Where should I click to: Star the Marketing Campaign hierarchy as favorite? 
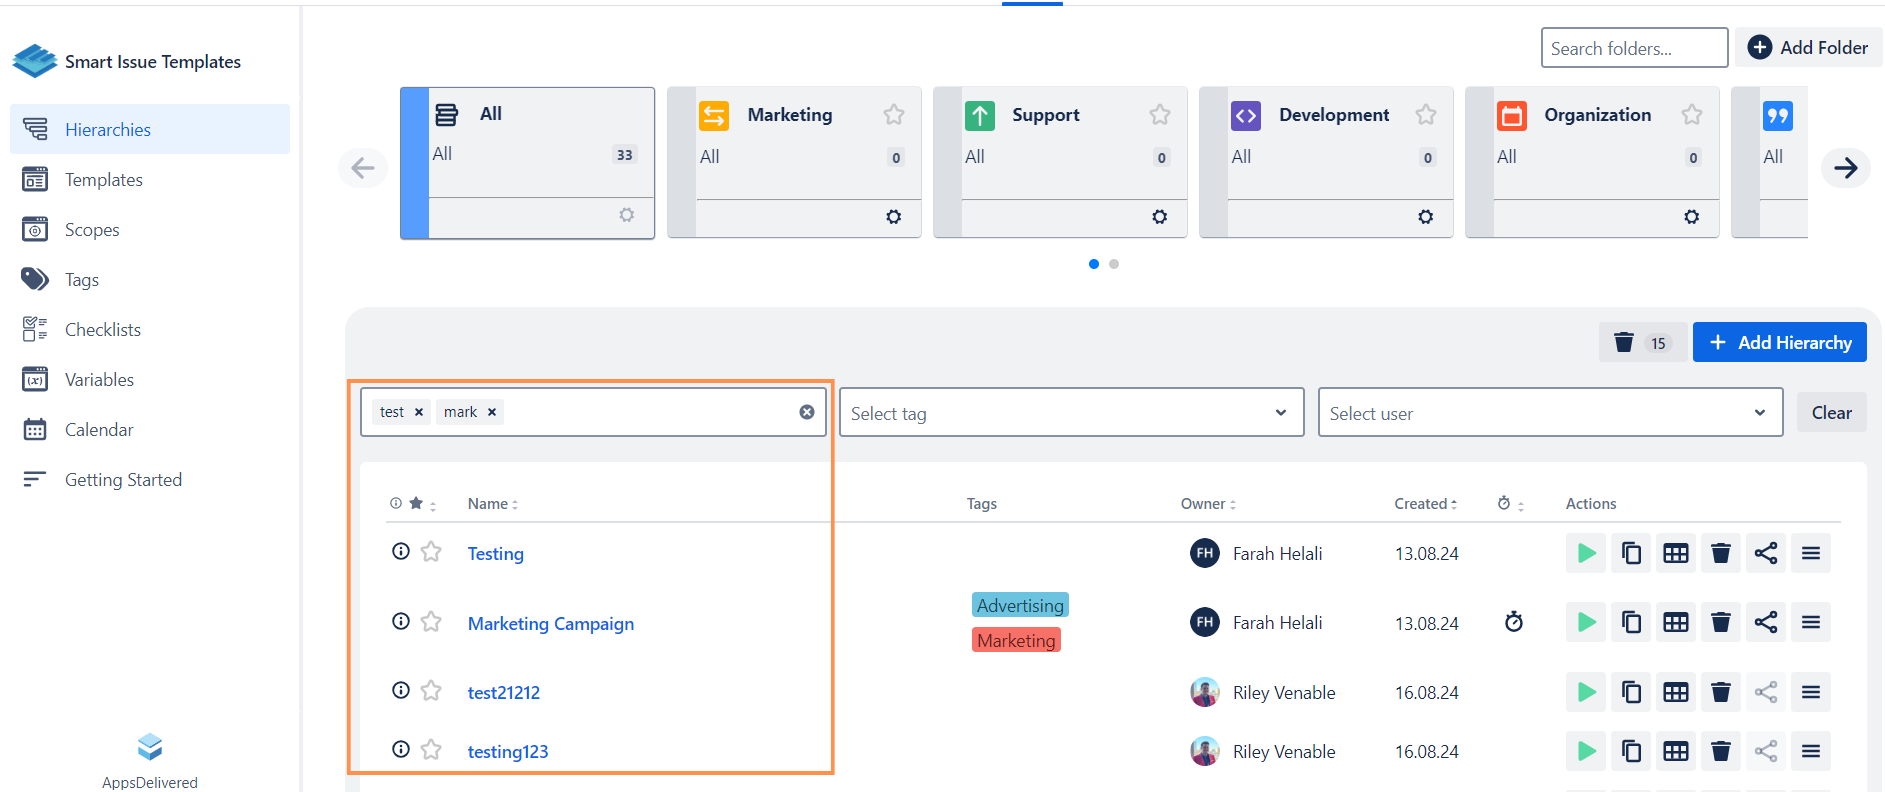click(431, 622)
